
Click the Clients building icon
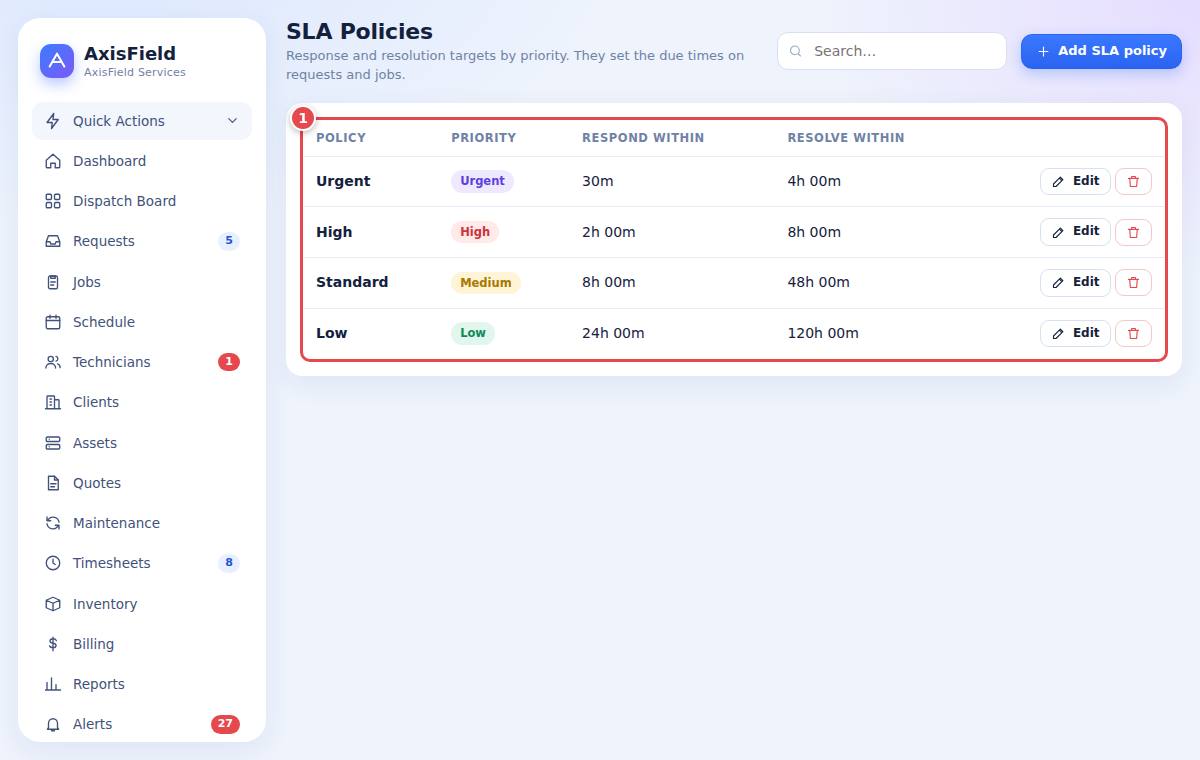coord(53,402)
